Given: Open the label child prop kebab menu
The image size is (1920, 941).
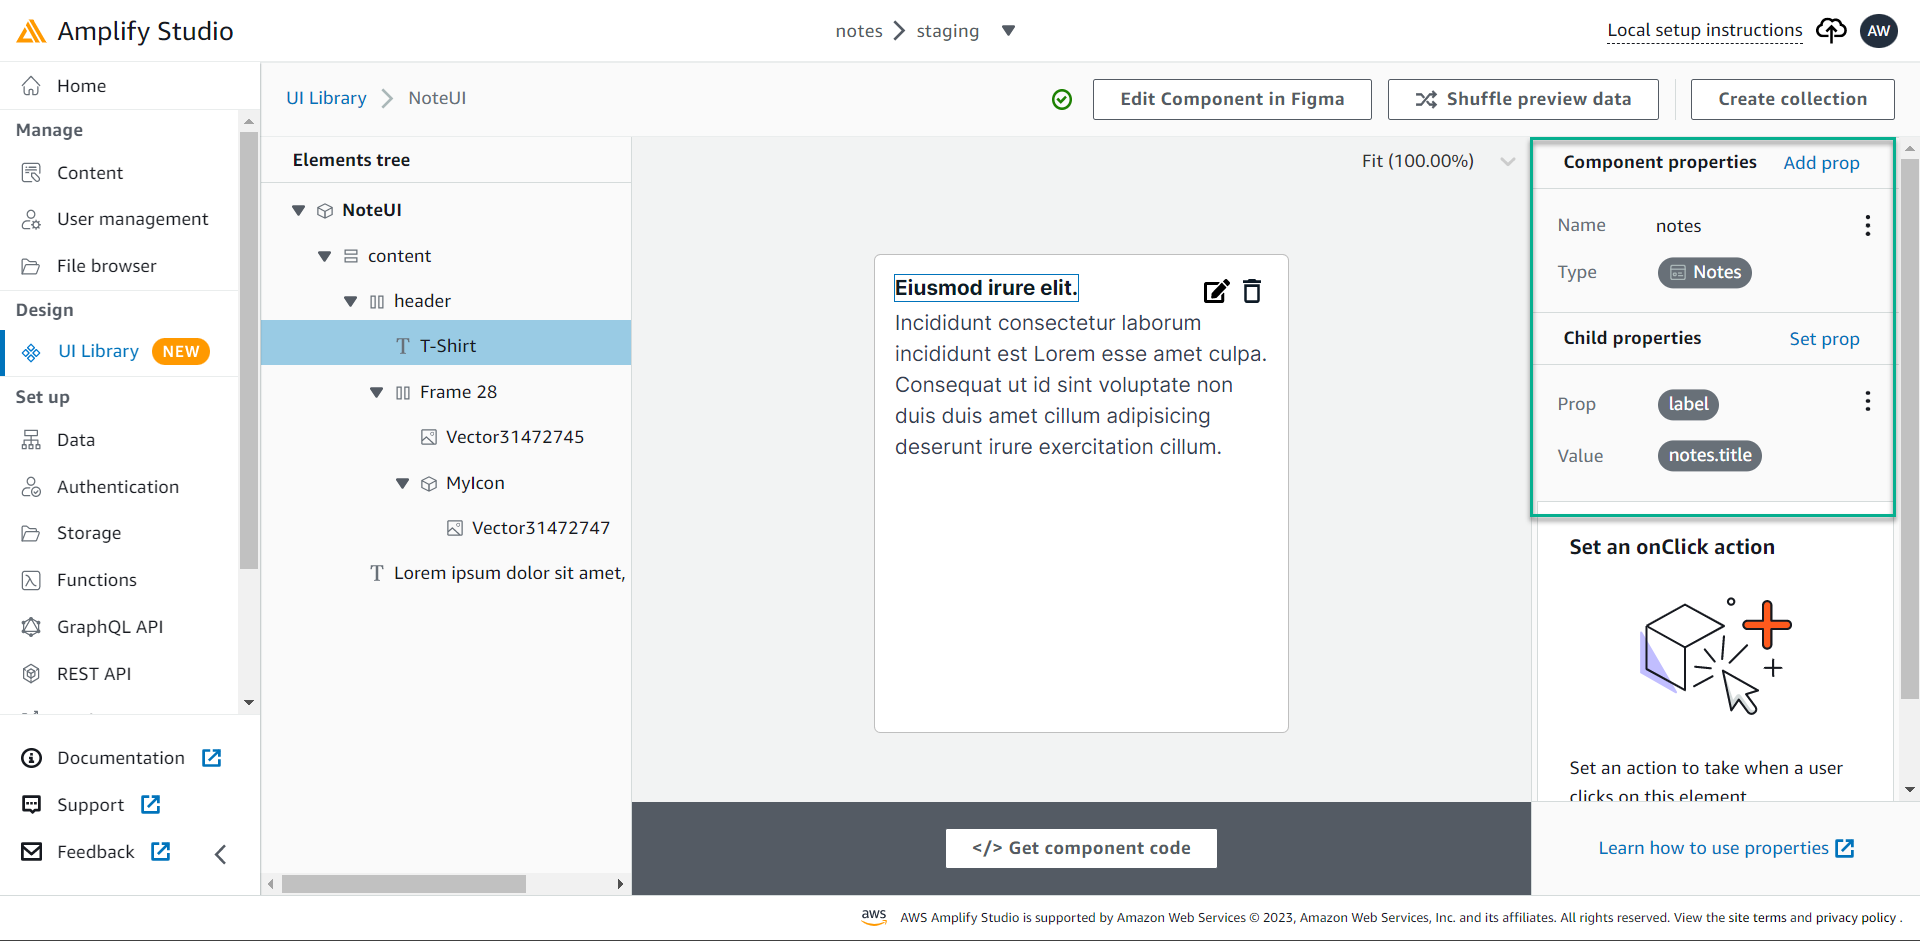Looking at the screenshot, I should pyautogui.click(x=1867, y=402).
